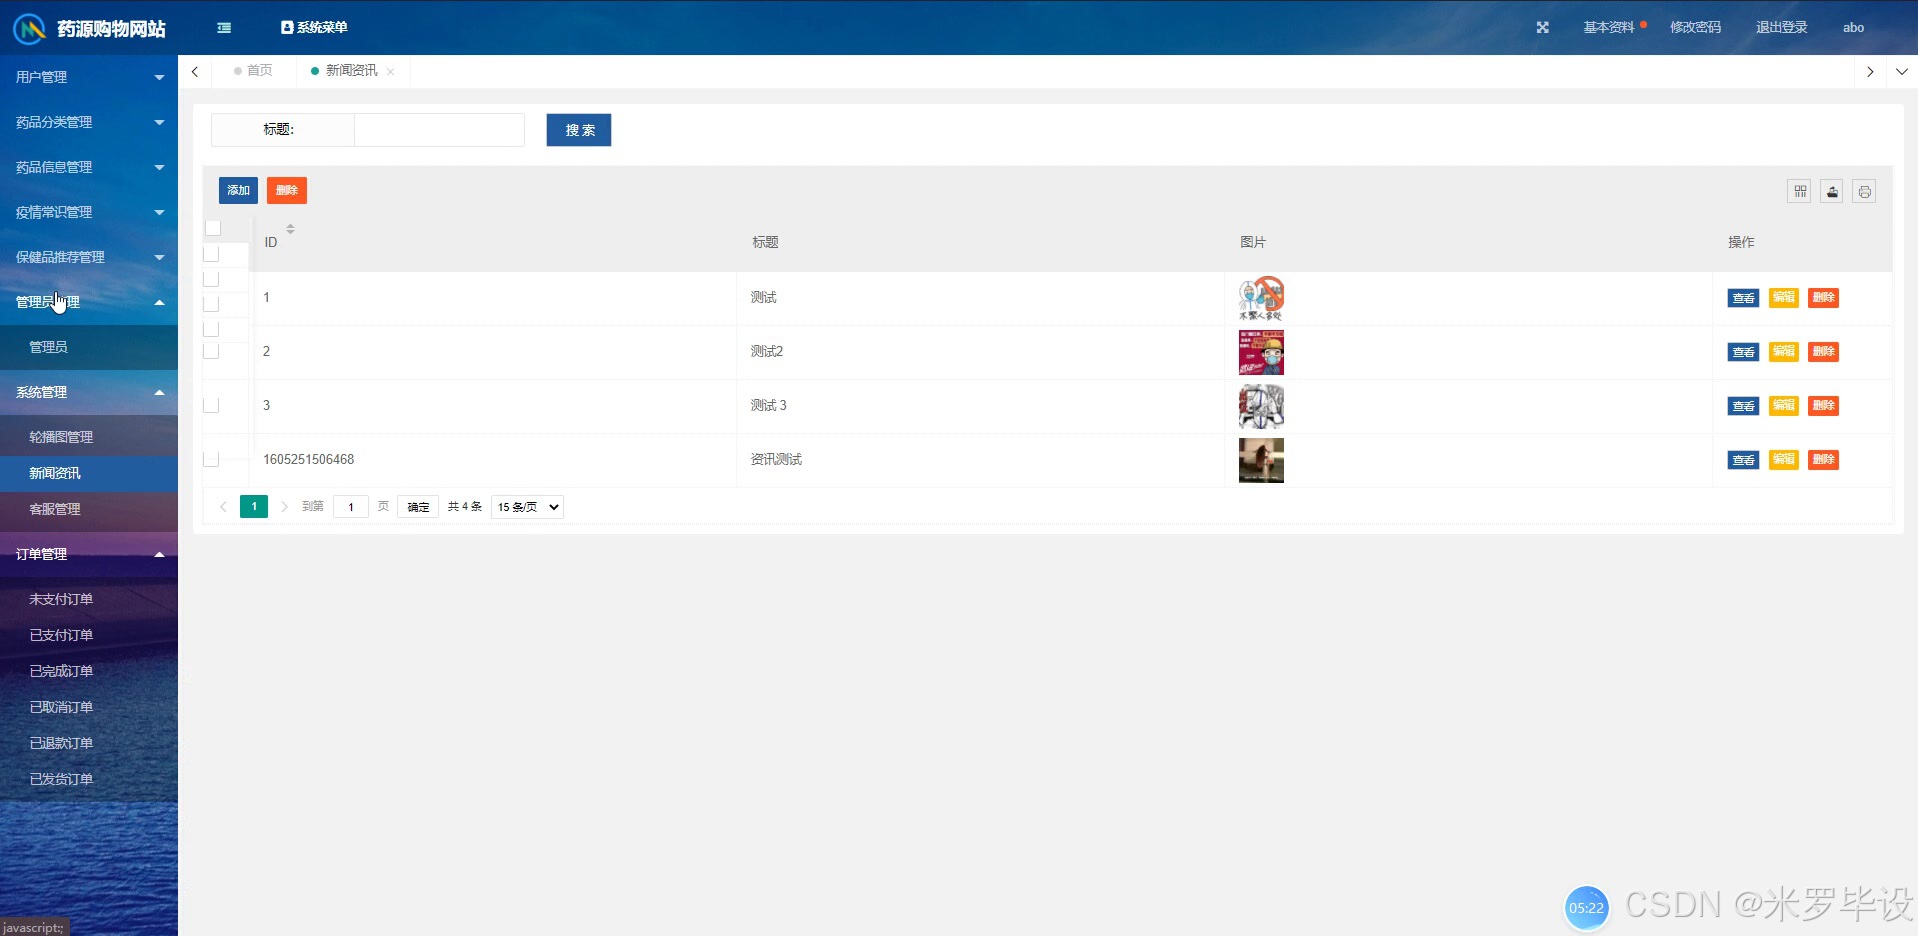Screen dimensions: 1918x936
Task: Click the export table icon
Action: pos(1832,191)
